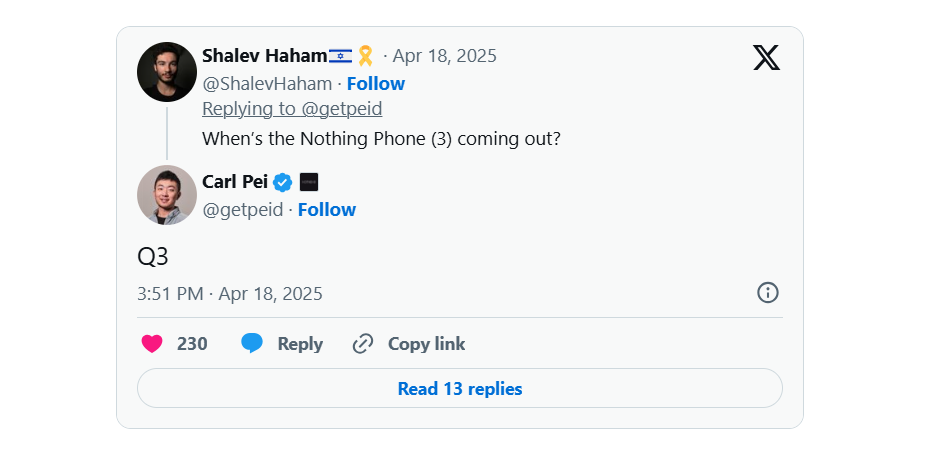Open the Replying to @getpeid link
The width and height of the screenshot is (927, 467).
tap(292, 109)
